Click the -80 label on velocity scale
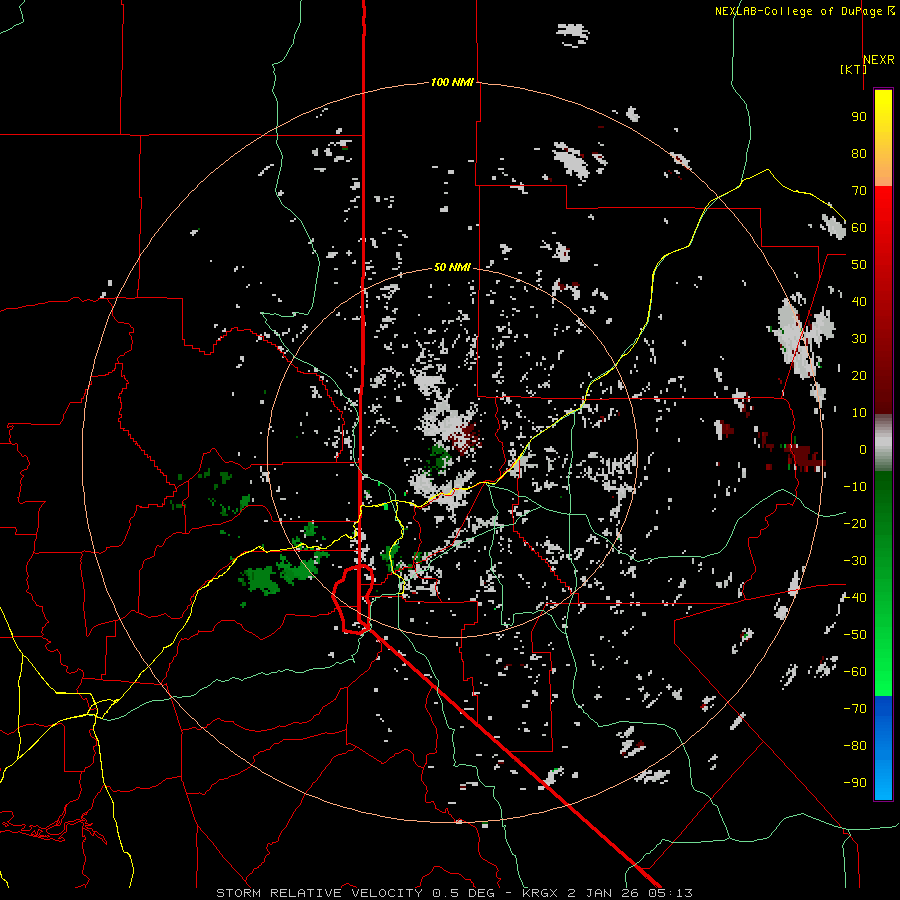The image size is (900, 900). [855, 746]
